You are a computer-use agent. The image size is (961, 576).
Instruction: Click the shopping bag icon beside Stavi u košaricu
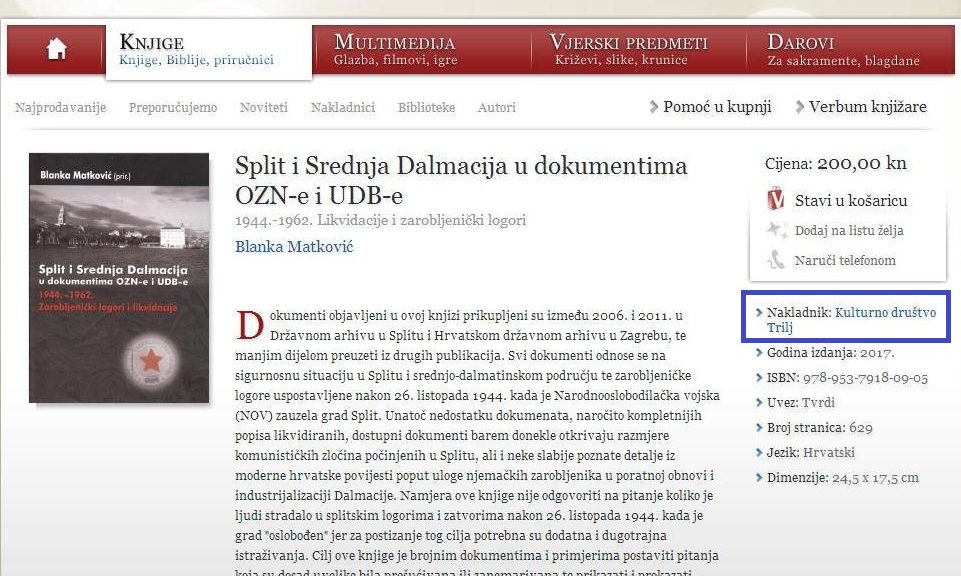[x=776, y=199]
